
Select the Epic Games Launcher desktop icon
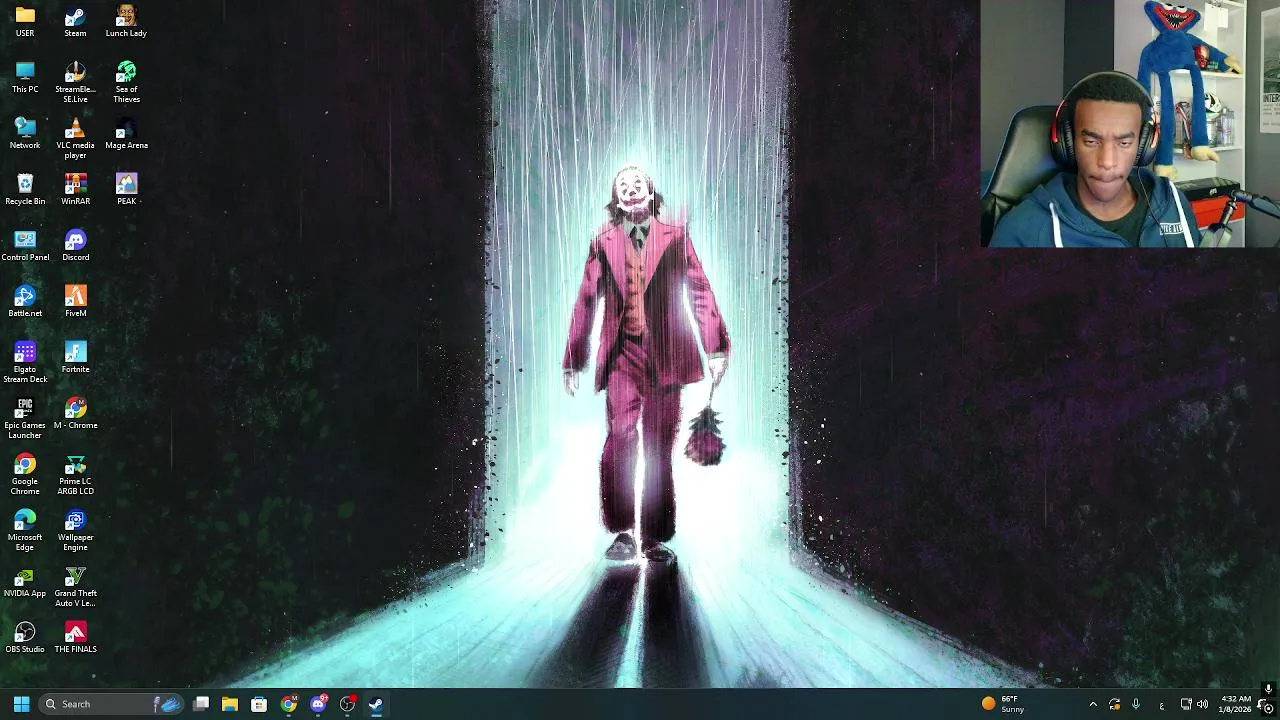tap(25, 419)
